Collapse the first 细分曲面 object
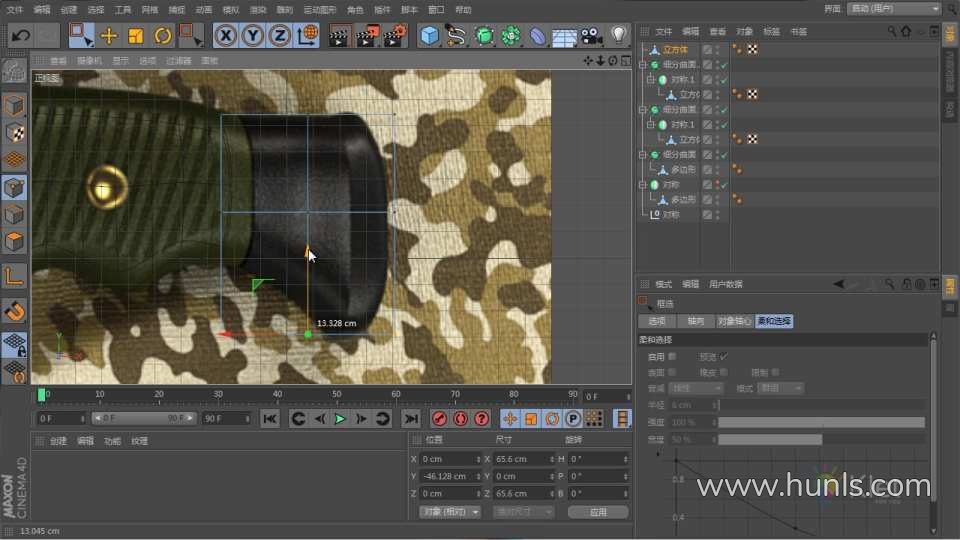The width and height of the screenshot is (960, 540). (x=642, y=64)
